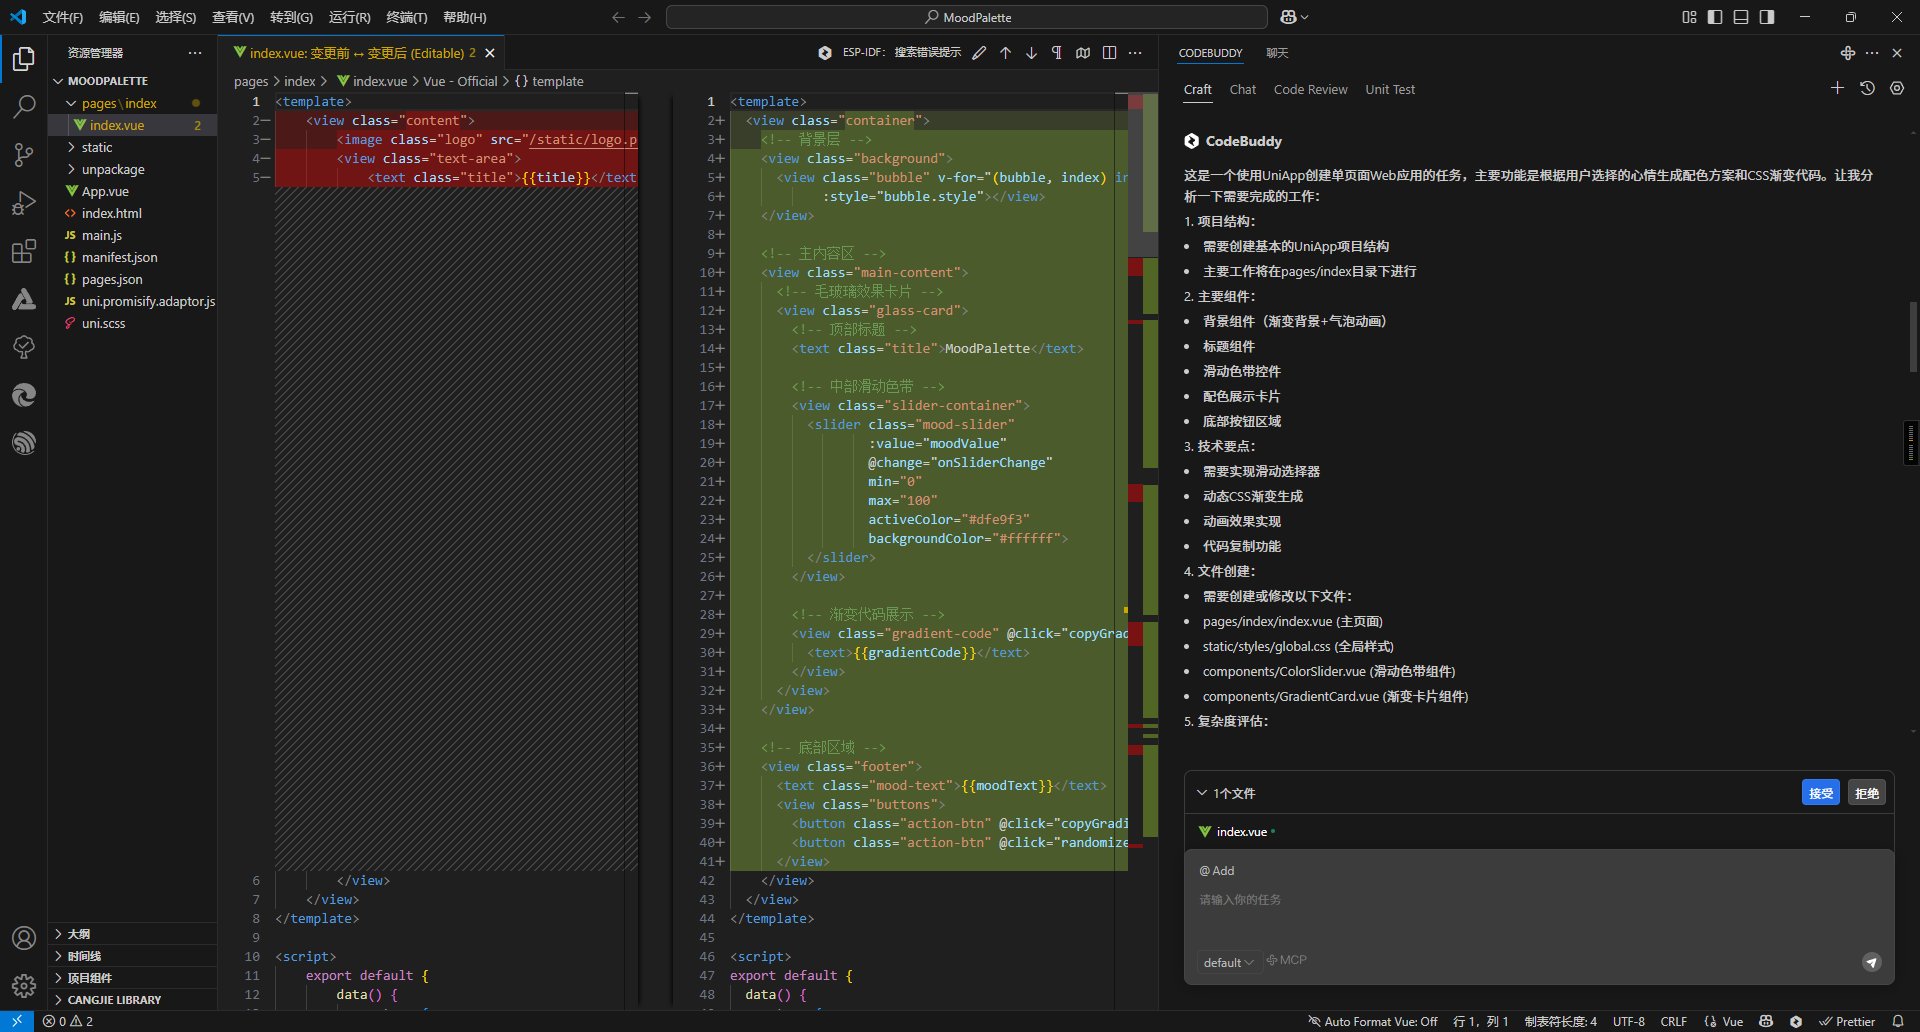Open manifest.json in explorer
The image size is (1920, 1032).
point(132,257)
